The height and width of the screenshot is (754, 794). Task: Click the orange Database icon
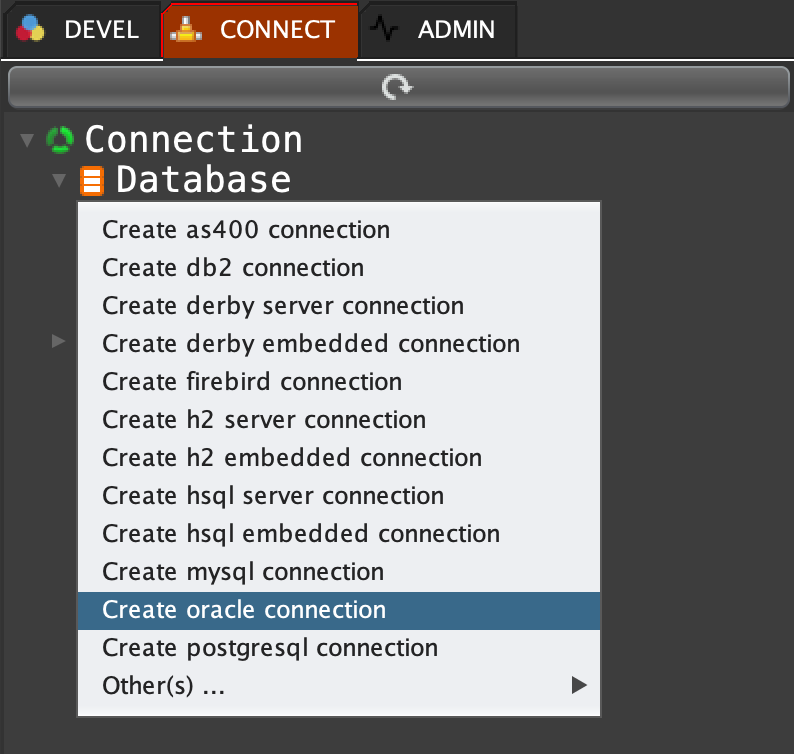(x=92, y=181)
